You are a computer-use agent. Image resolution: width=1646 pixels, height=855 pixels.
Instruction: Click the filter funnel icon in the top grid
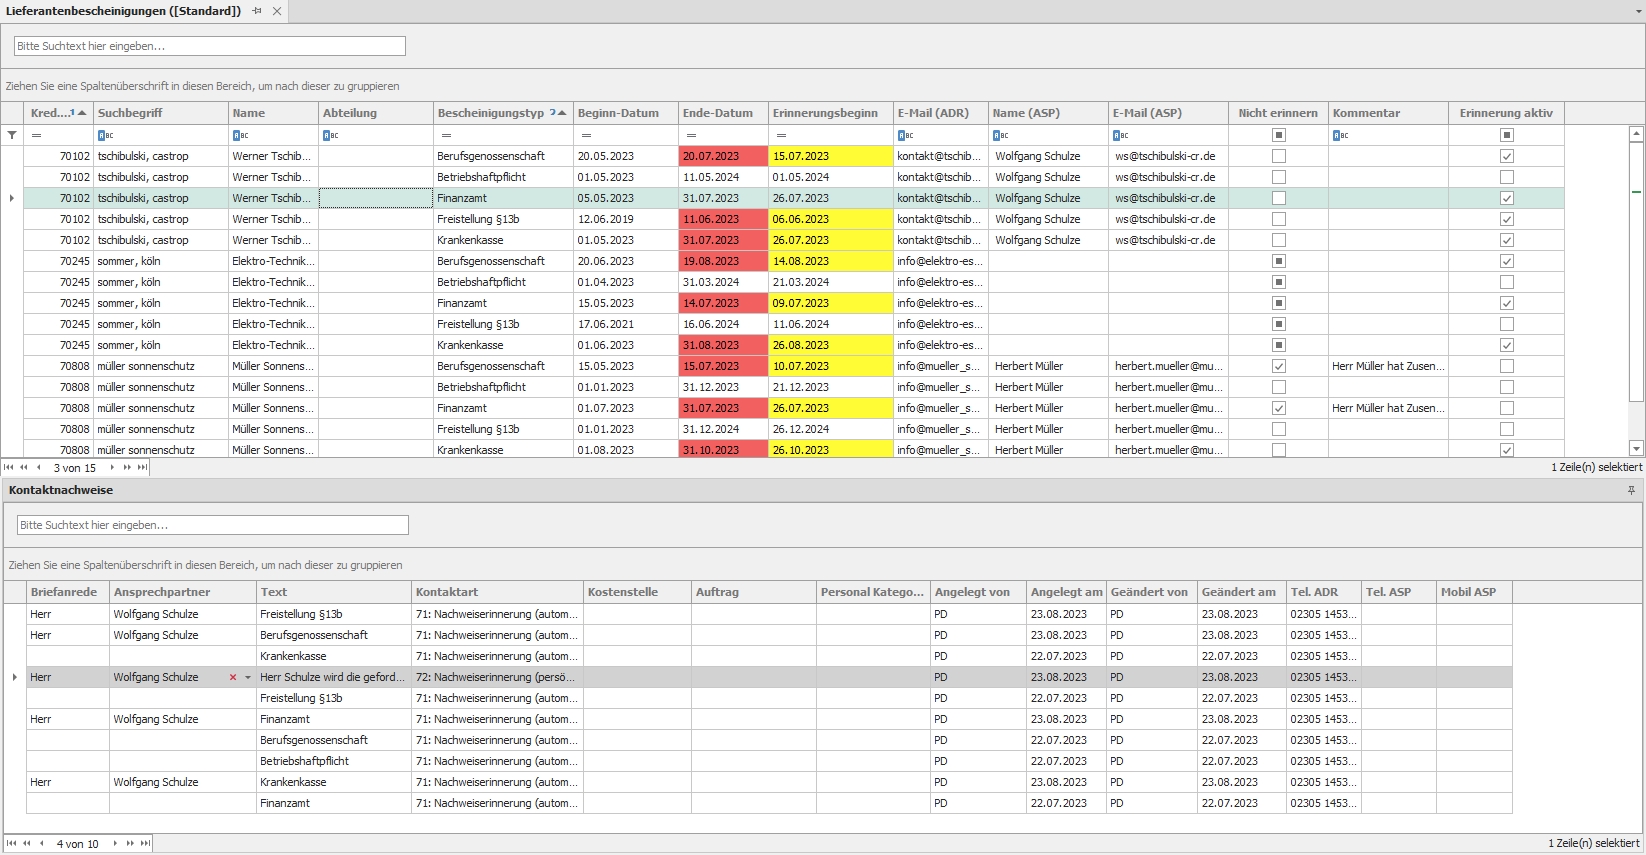[x=12, y=135]
